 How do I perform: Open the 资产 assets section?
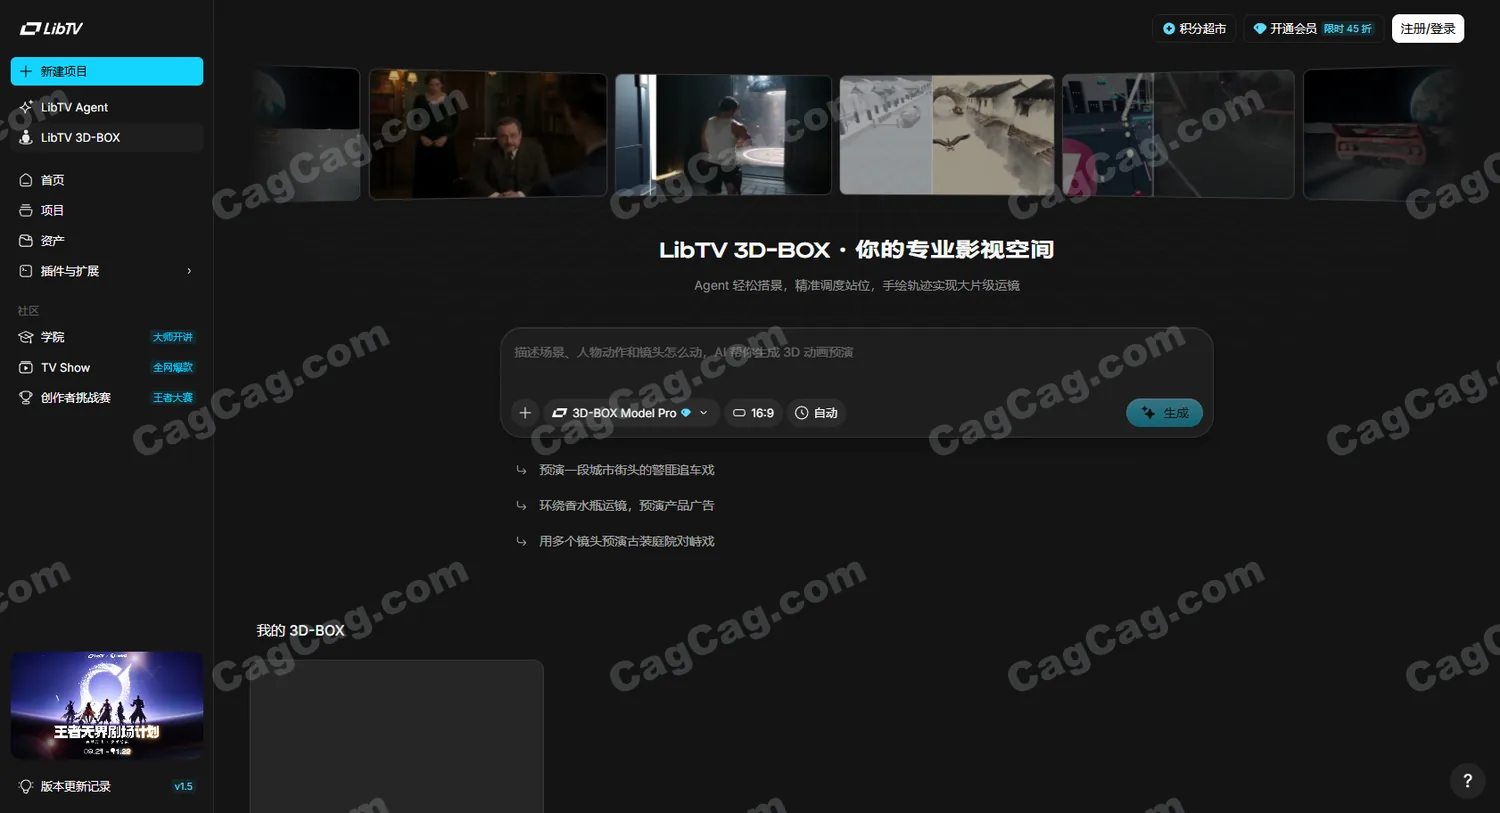point(107,240)
